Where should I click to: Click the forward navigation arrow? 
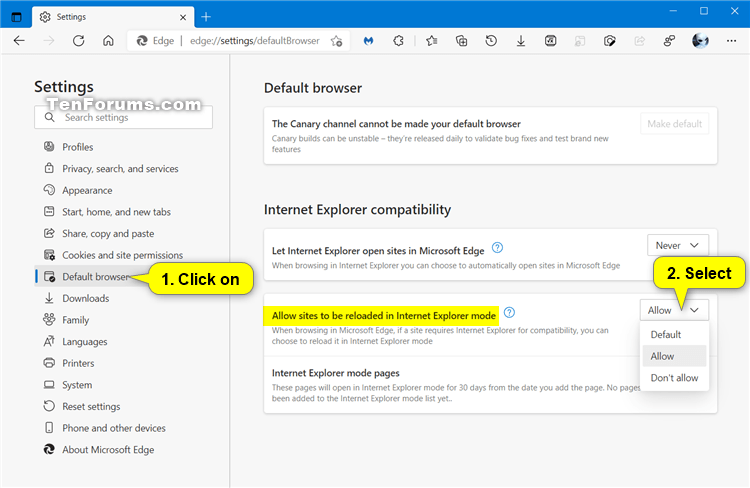tap(49, 41)
